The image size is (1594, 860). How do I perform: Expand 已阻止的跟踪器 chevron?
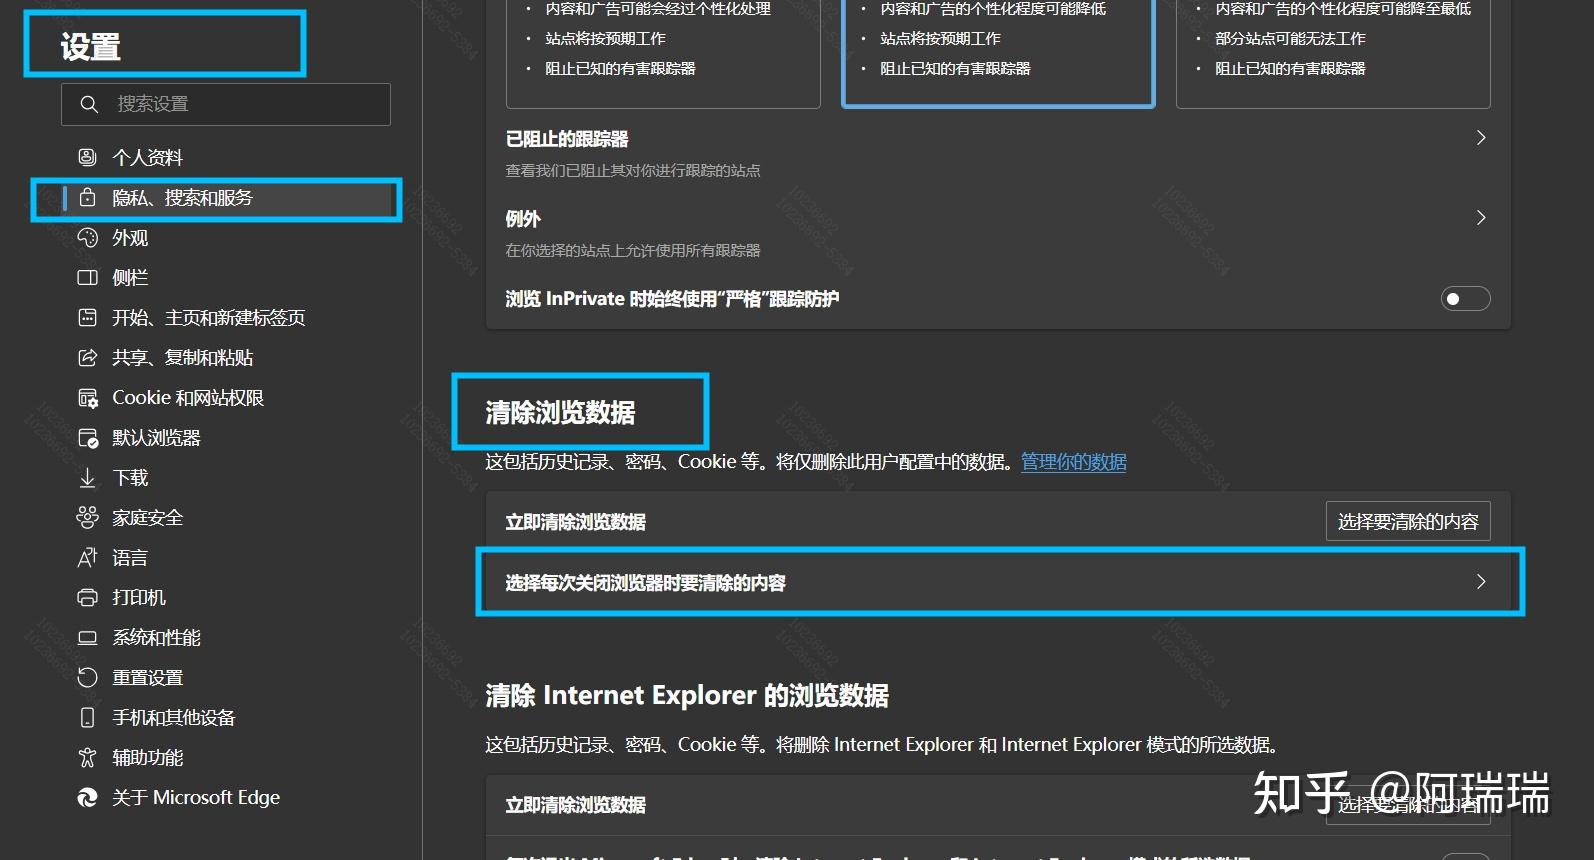point(1481,138)
